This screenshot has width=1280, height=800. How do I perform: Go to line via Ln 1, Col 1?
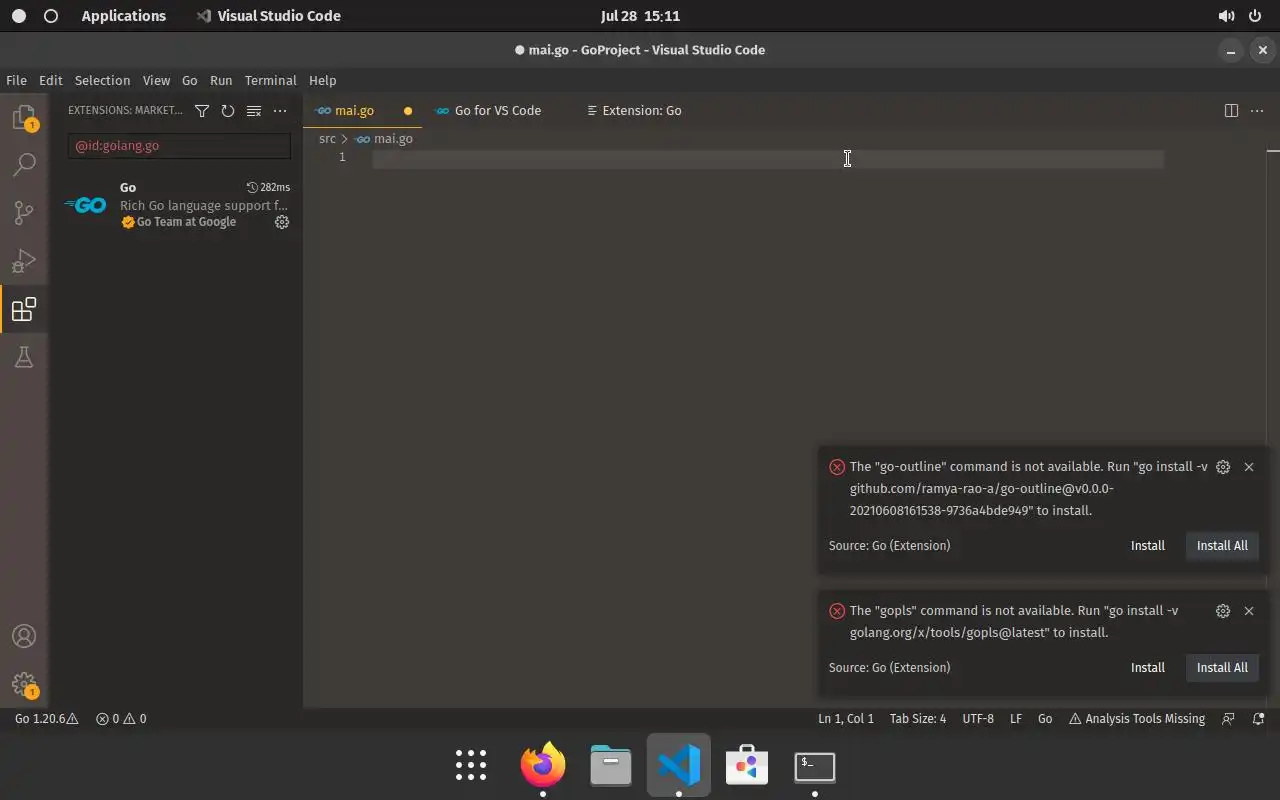tap(846, 719)
